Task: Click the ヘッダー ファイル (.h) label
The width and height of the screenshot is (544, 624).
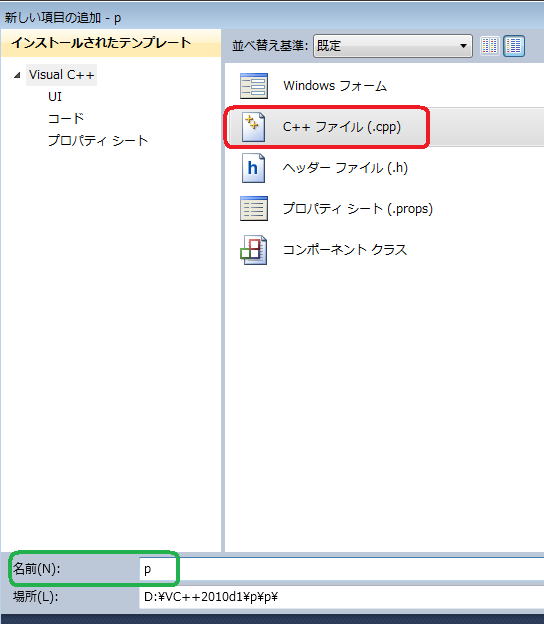Action: click(345, 168)
